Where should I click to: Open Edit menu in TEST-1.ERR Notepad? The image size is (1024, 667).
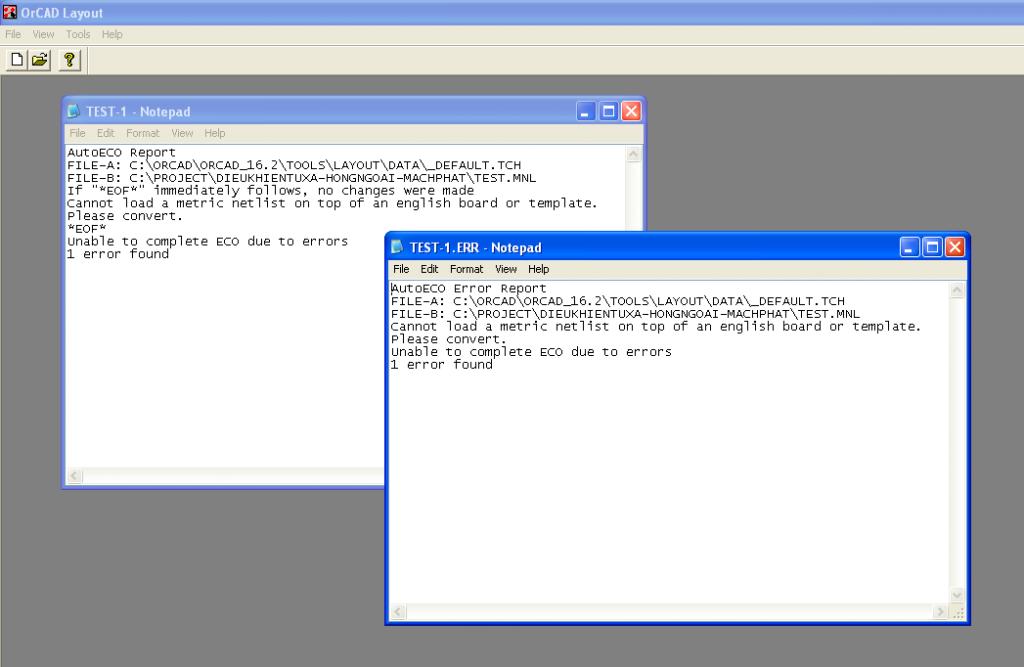click(x=429, y=269)
